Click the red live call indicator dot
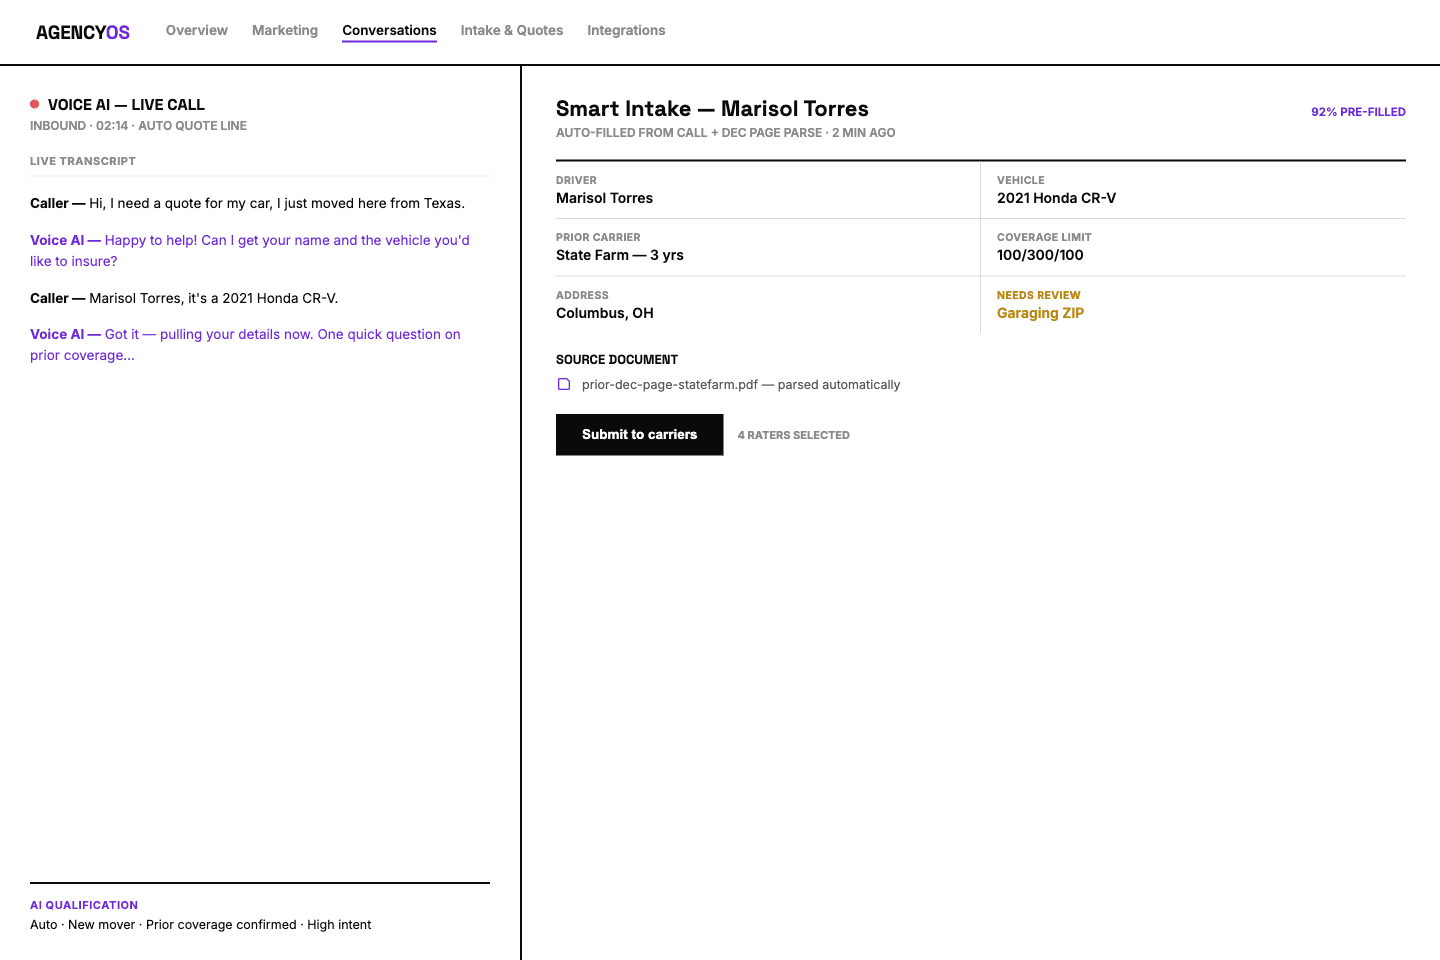1440x960 pixels. [x=35, y=104]
